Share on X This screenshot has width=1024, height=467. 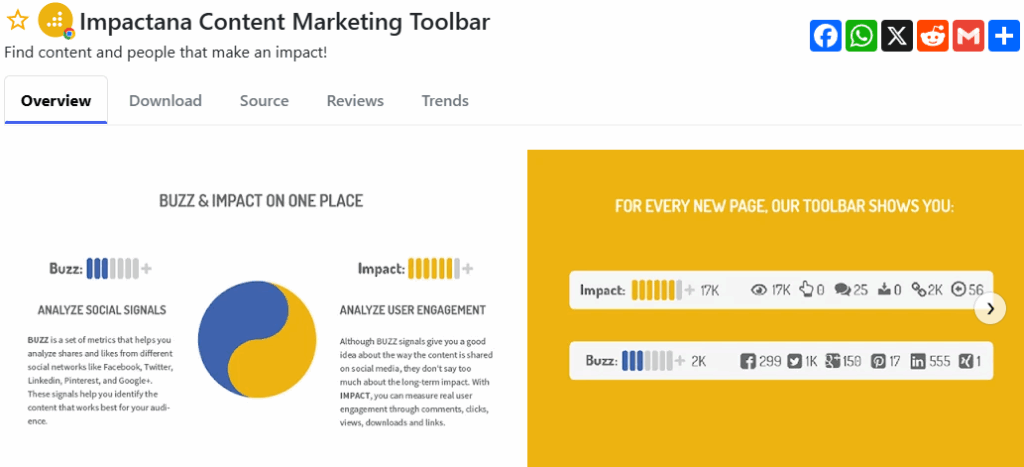point(897,35)
